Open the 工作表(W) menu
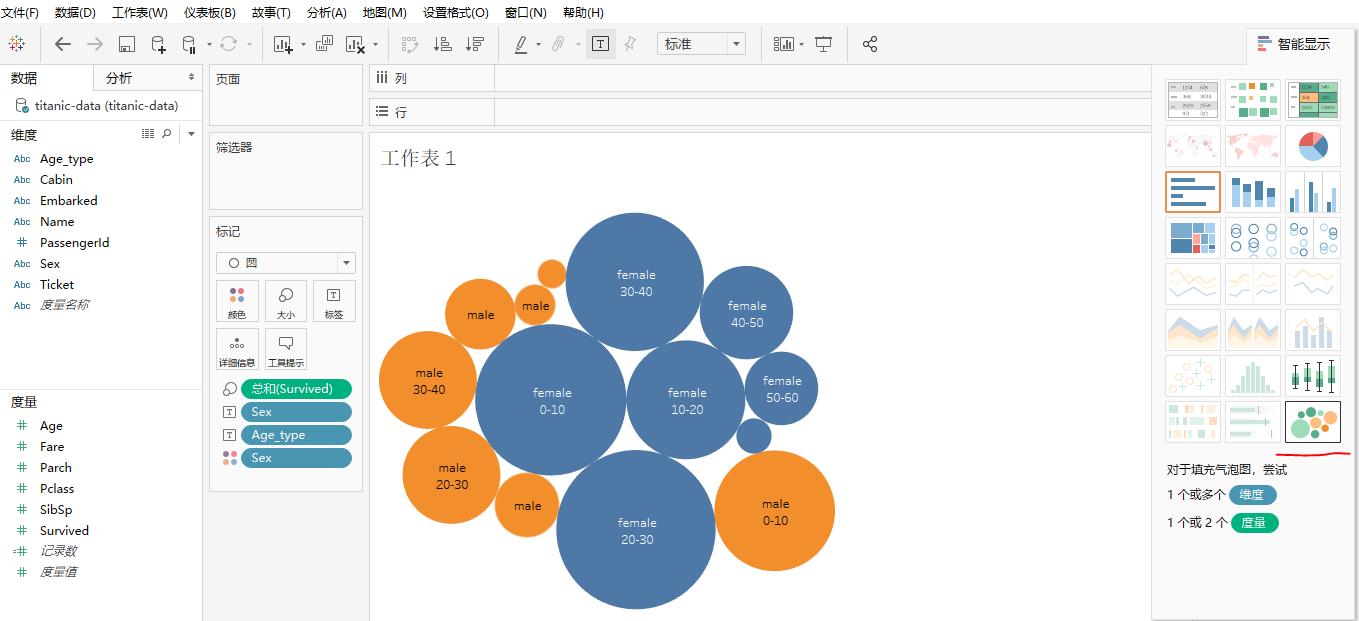This screenshot has width=1359, height=621. coord(140,13)
